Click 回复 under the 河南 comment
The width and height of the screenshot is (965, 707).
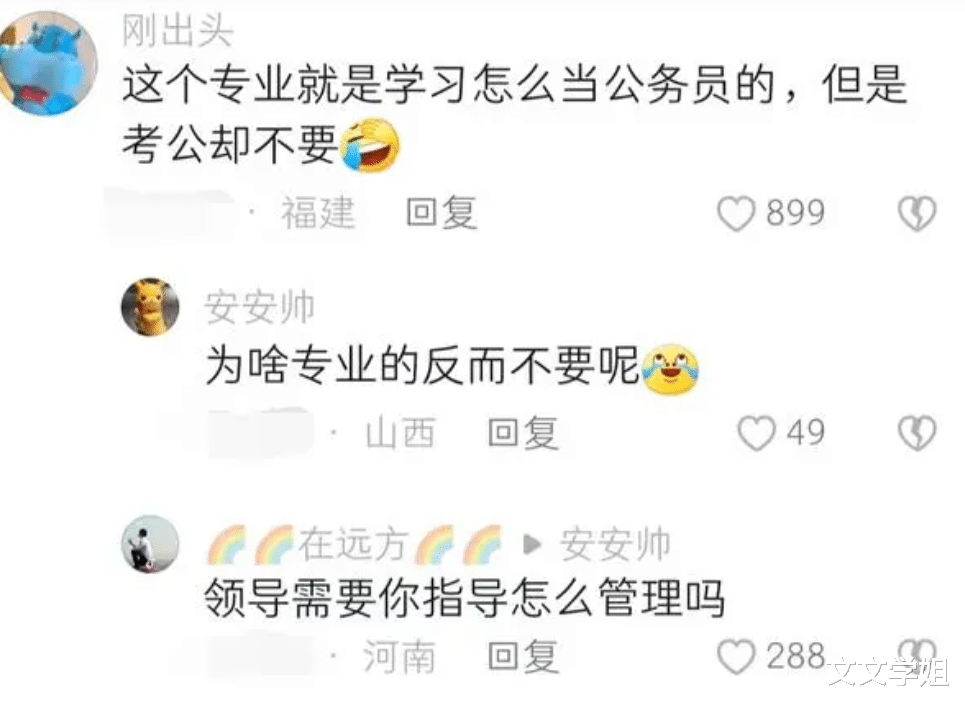pos(523,656)
